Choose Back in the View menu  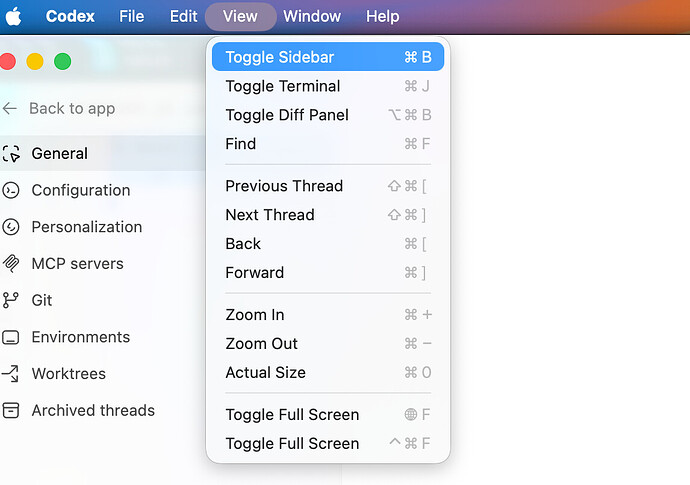click(x=328, y=244)
